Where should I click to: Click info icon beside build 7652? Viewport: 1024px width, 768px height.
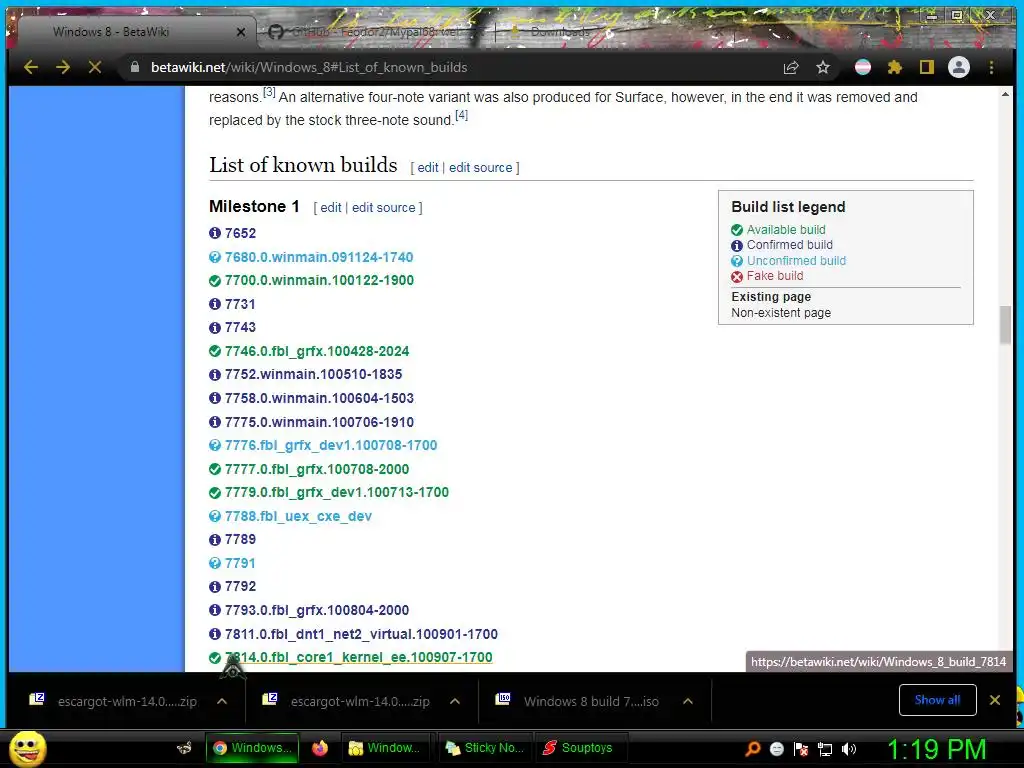tap(215, 233)
